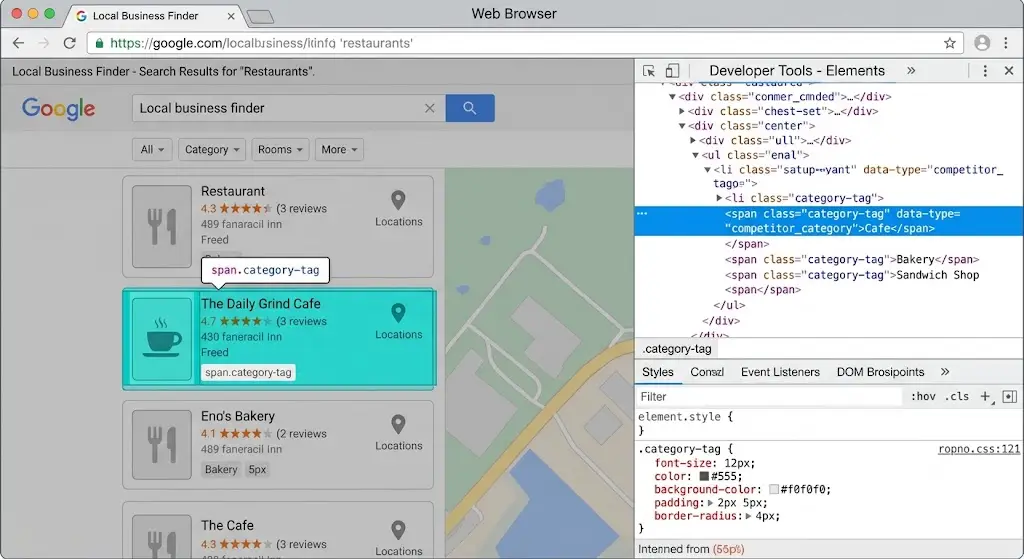This screenshot has height=559, width=1024.
Task: Collapse the div class center node
Action: [682, 125]
